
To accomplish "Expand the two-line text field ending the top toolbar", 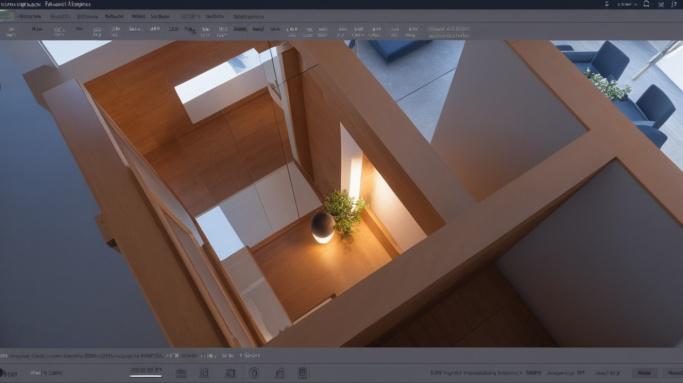I will tap(449, 32).
